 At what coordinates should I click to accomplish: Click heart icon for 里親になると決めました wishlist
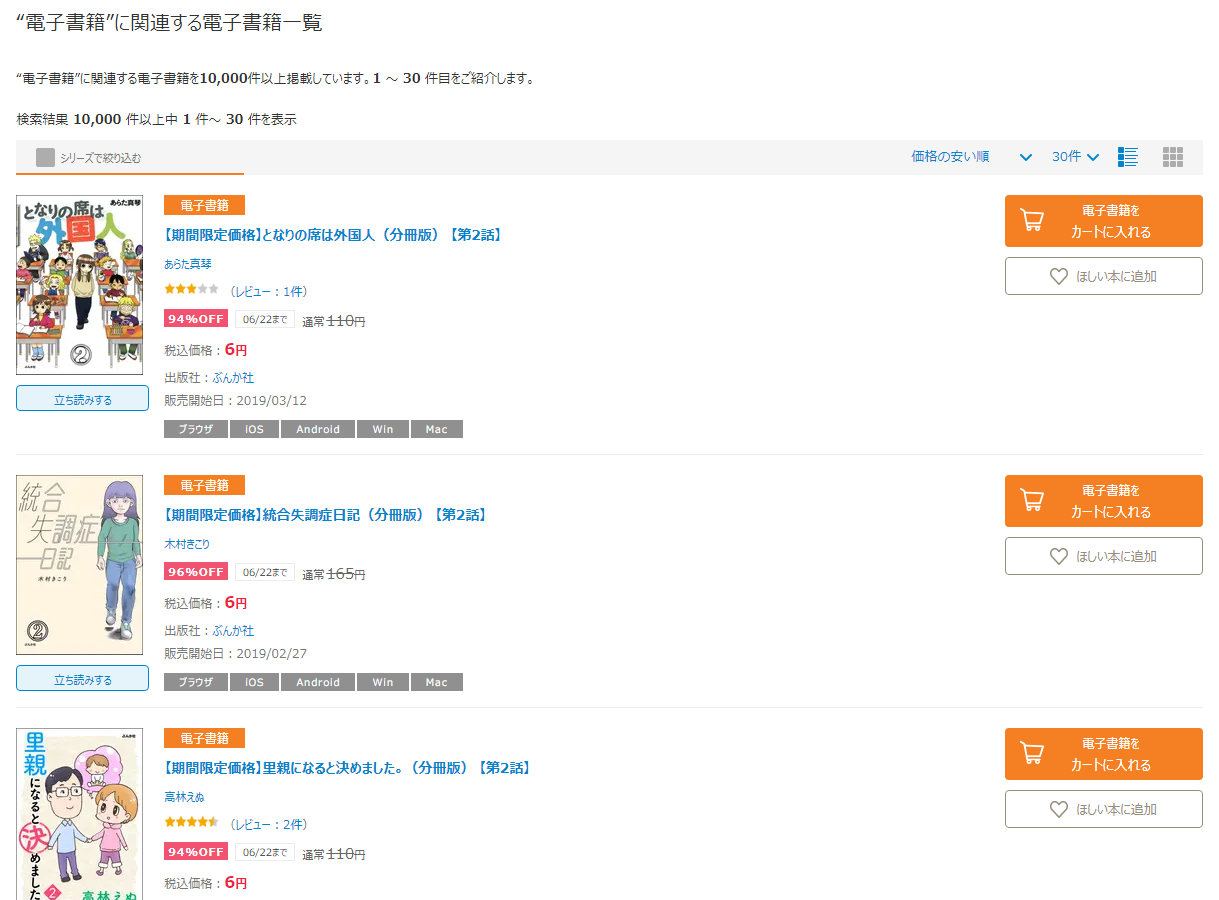[1059, 810]
